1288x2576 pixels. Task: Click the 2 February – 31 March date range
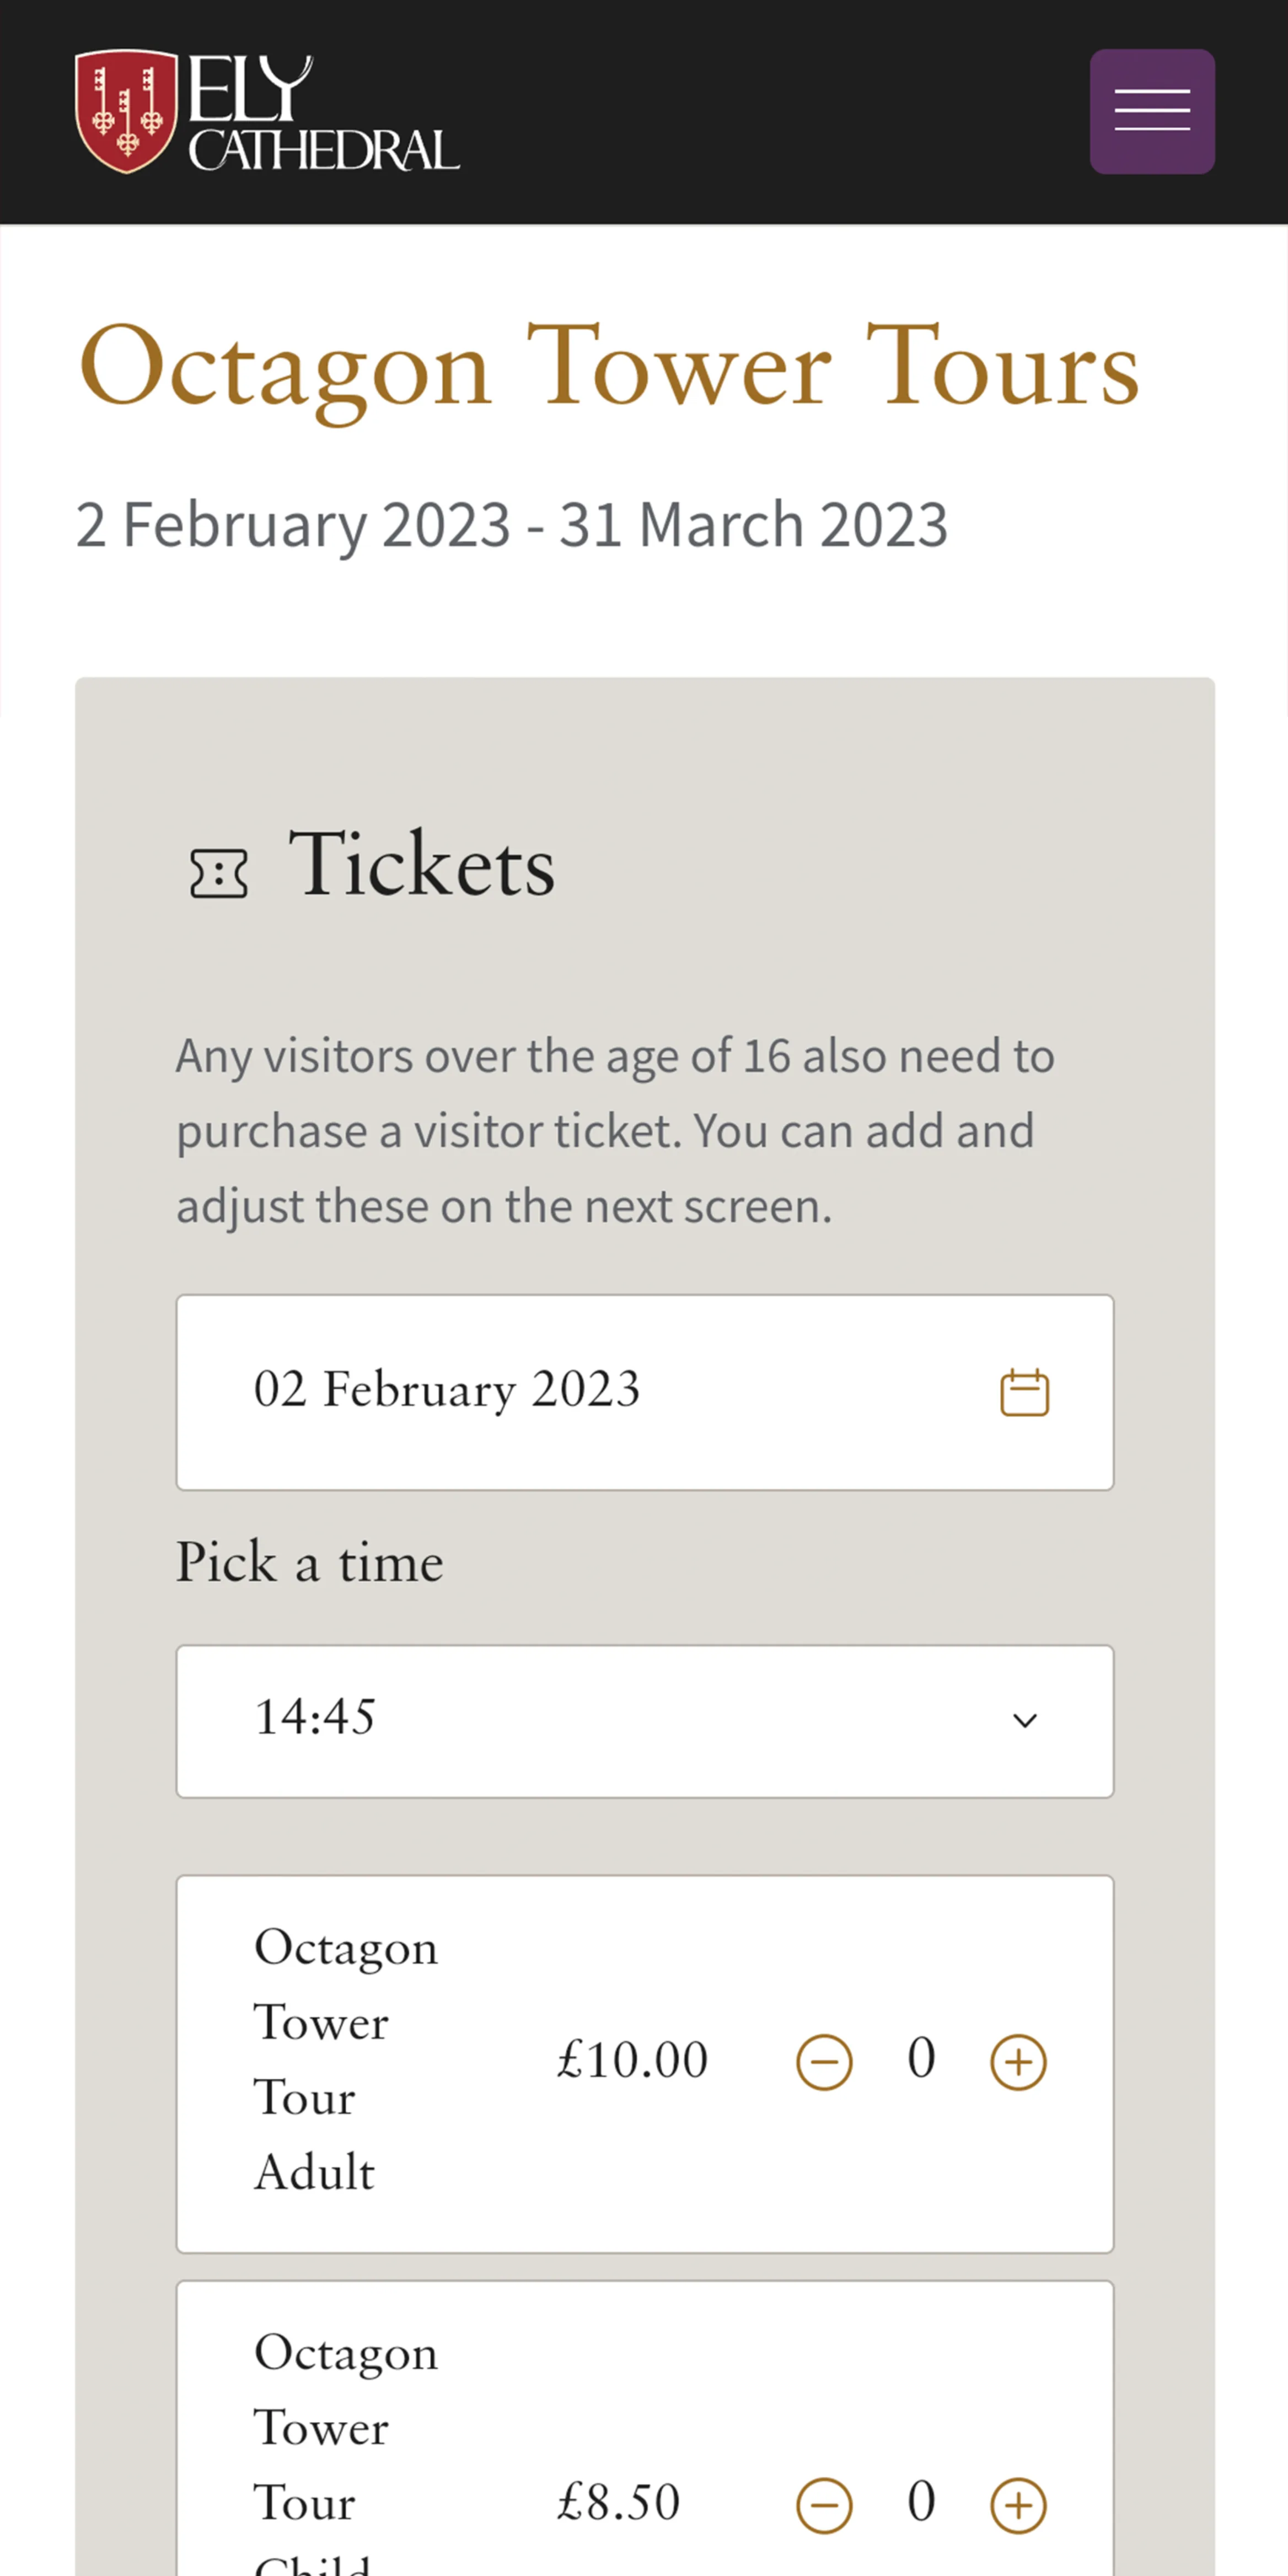coord(511,525)
